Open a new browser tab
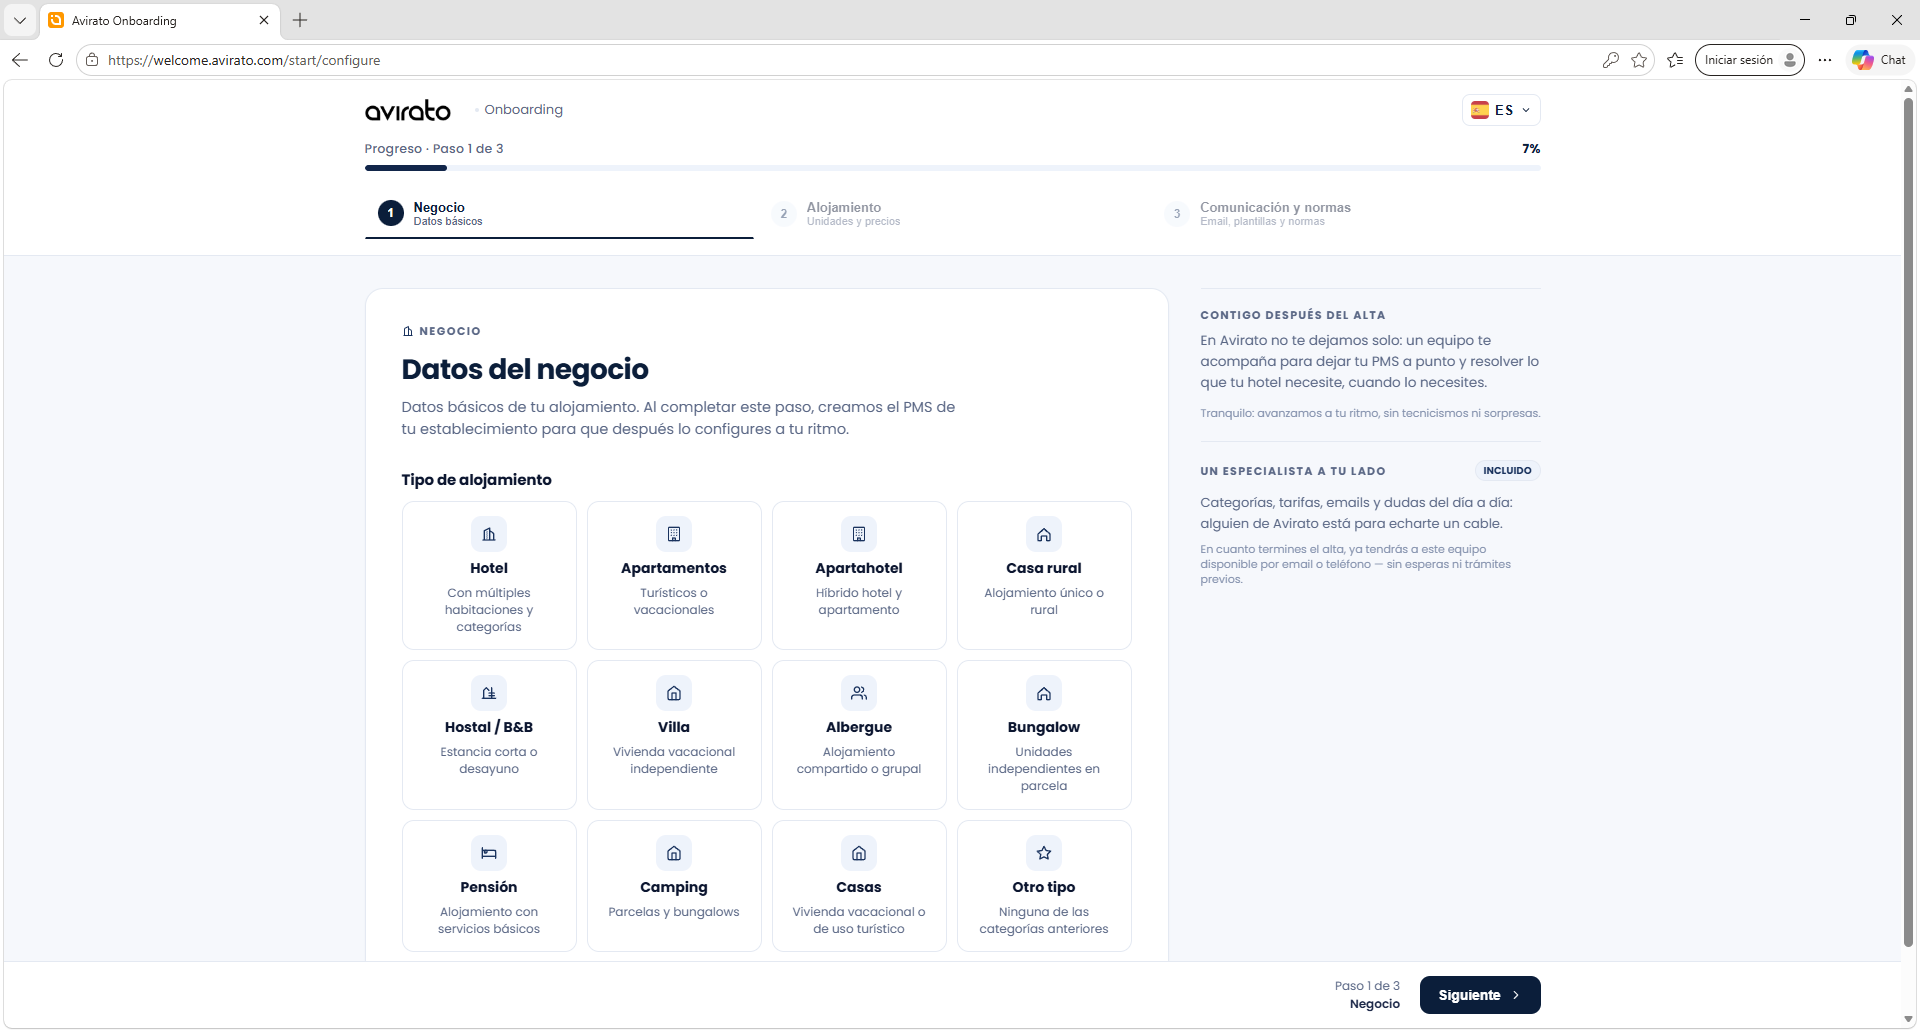Image resolution: width=1920 pixels, height=1032 pixels. pyautogui.click(x=300, y=20)
